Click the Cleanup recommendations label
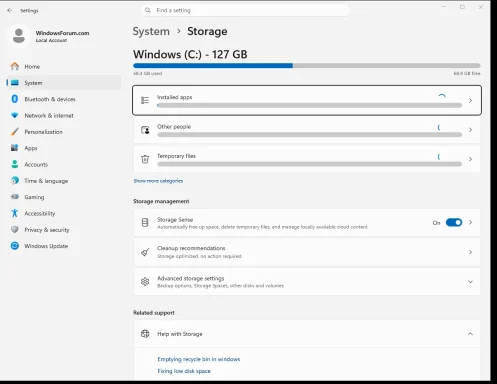497x384 pixels. click(x=191, y=248)
